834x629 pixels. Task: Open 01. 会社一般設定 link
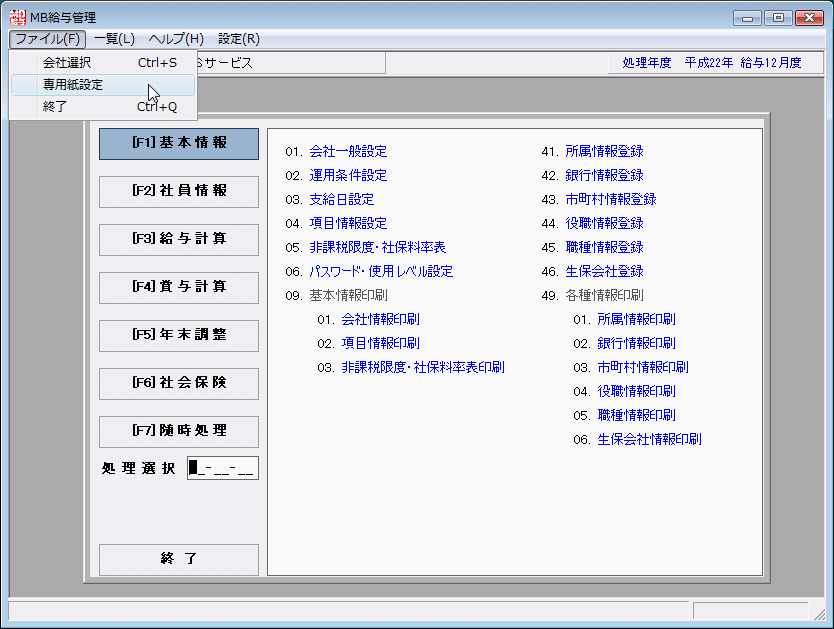tap(348, 152)
